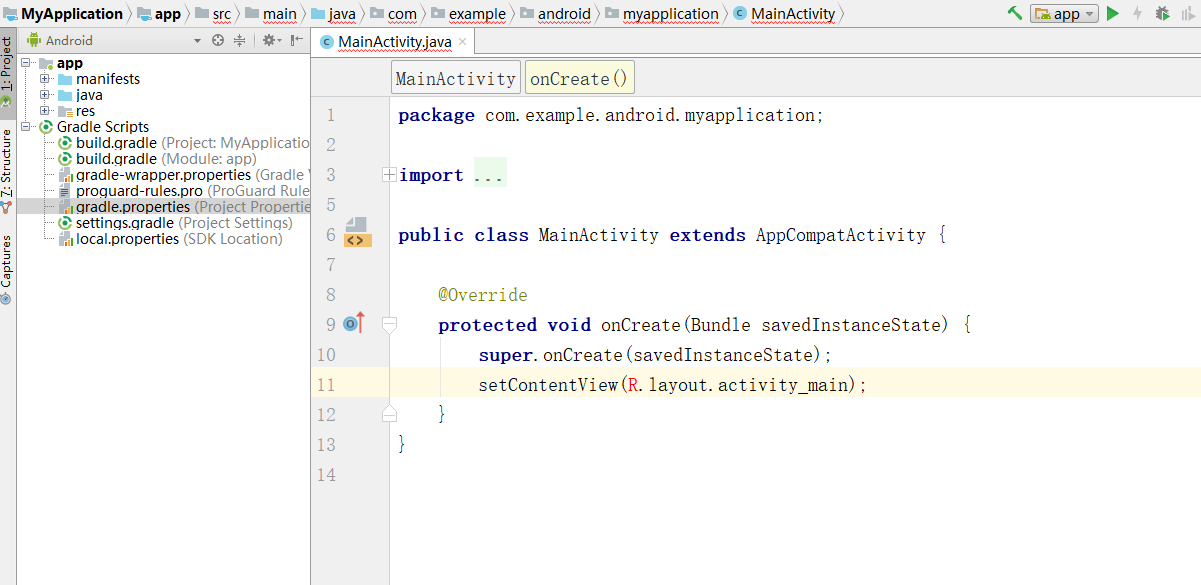
Task: Hide the Project panel with the hide icon
Action: click(x=297, y=40)
